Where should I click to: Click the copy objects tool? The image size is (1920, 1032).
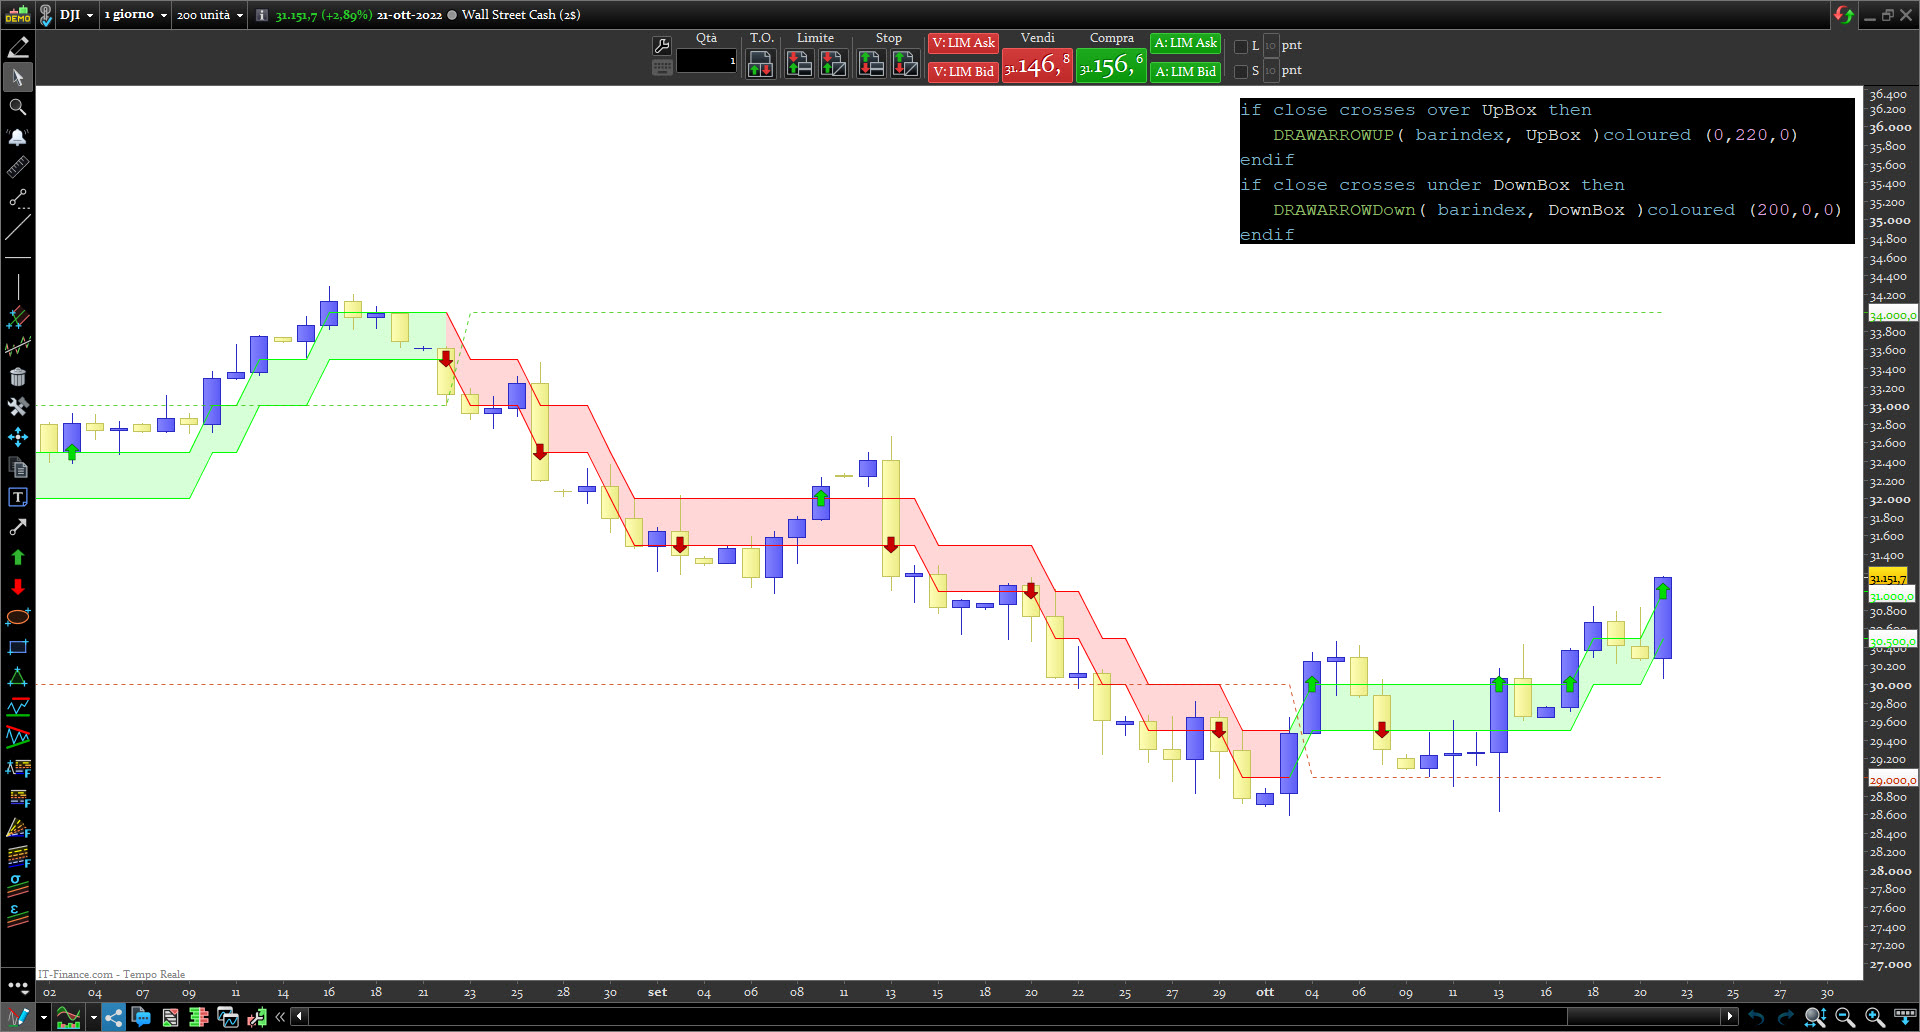[x=18, y=467]
